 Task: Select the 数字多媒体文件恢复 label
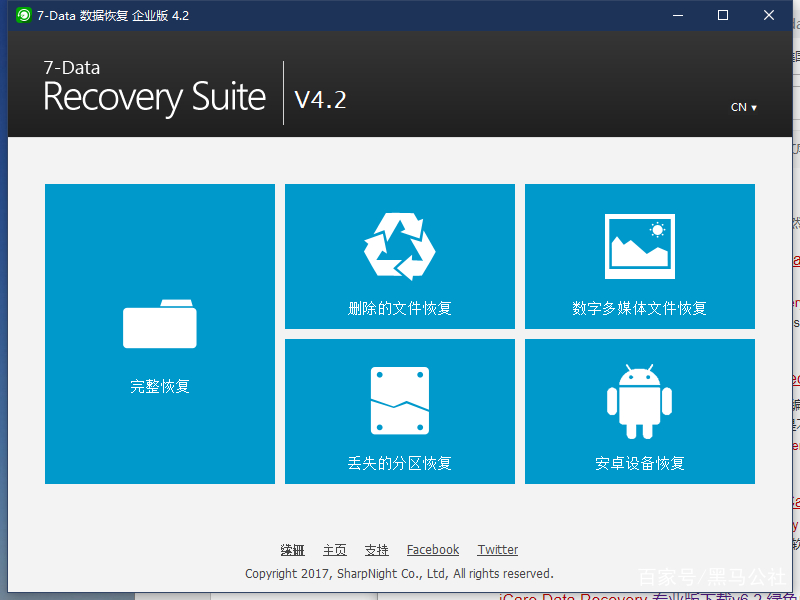tap(639, 308)
